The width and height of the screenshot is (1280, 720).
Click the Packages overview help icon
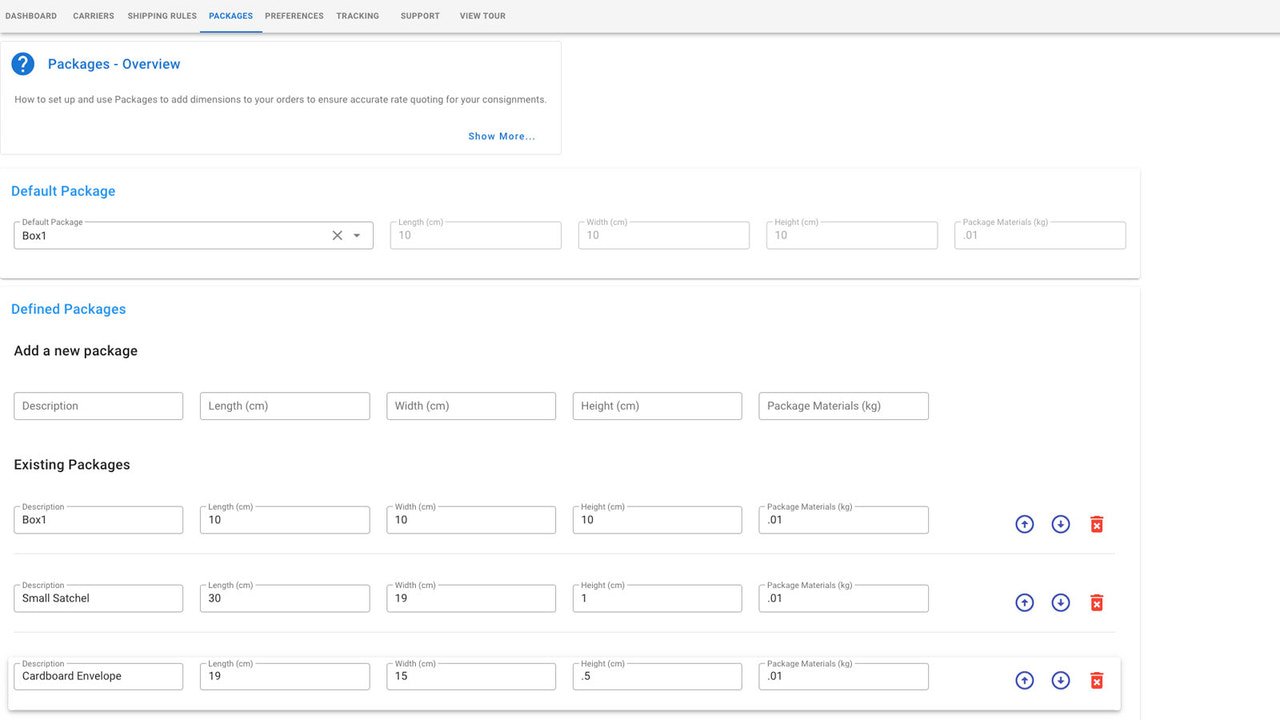pyautogui.click(x=22, y=63)
